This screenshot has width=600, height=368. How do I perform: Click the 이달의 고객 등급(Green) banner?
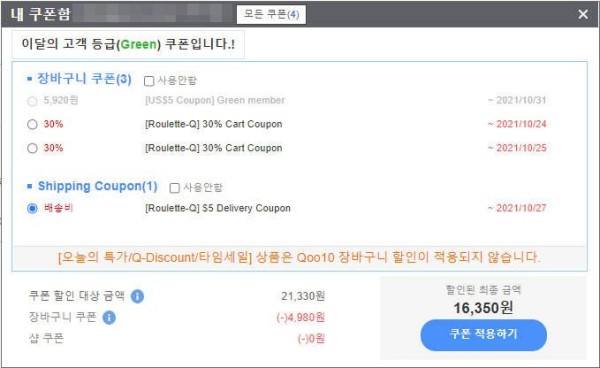128,44
